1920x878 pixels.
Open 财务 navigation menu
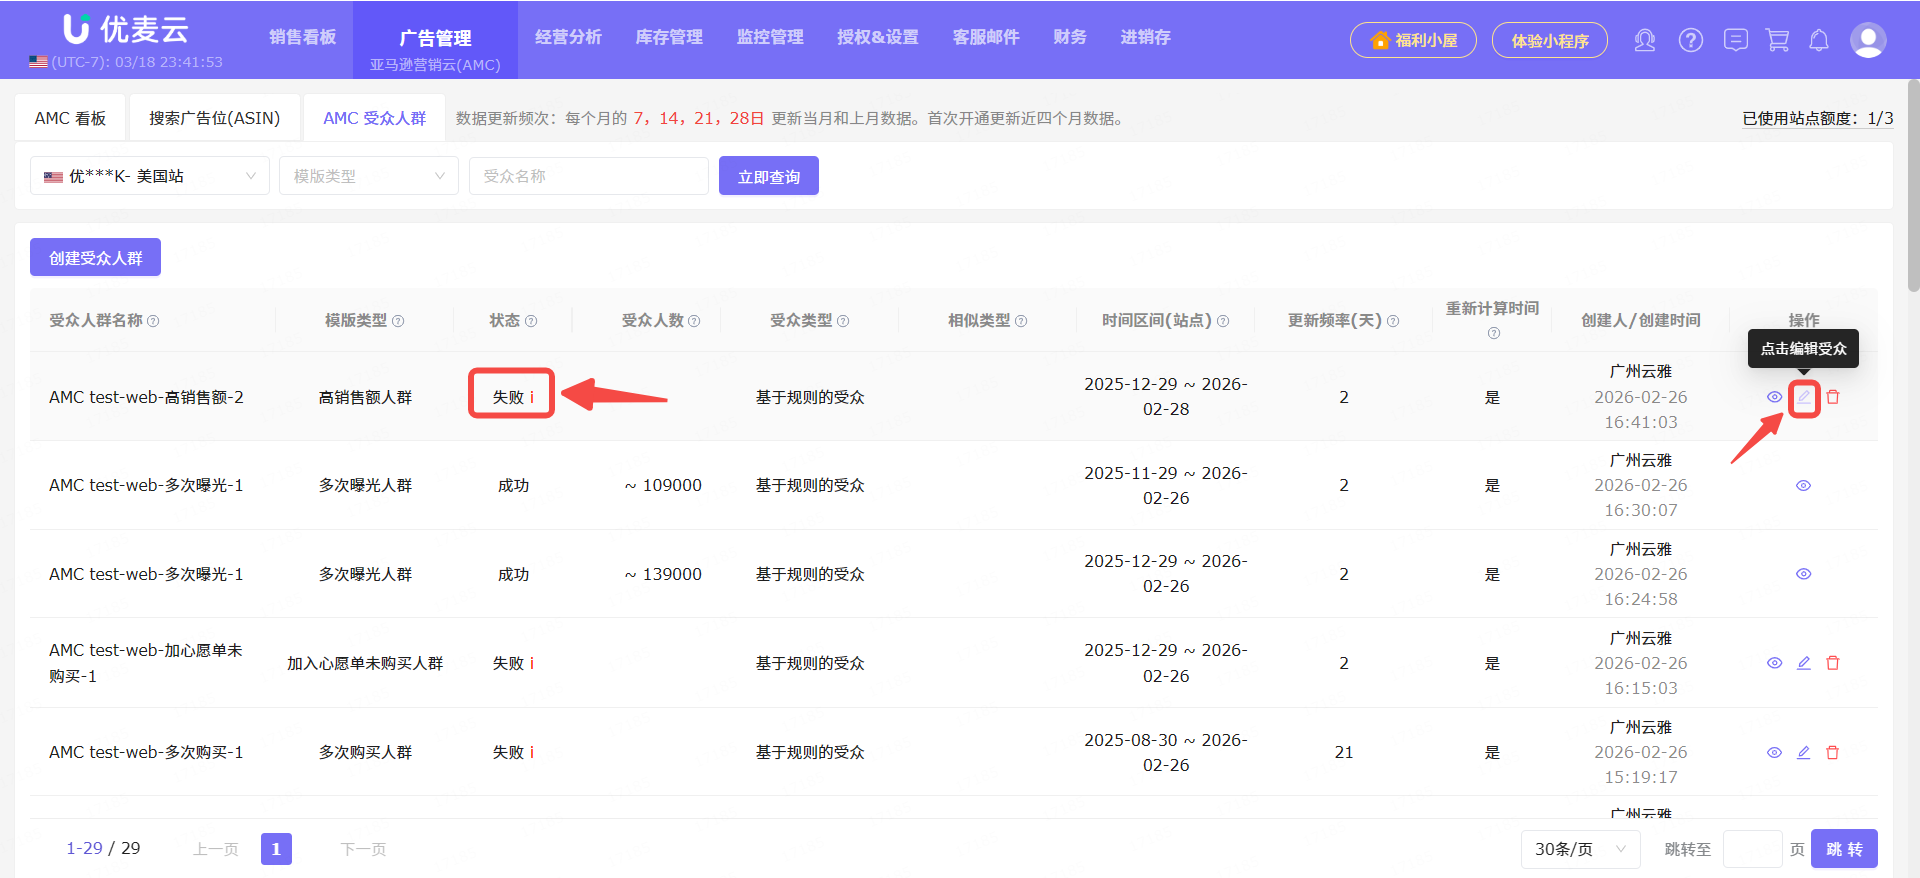pyautogui.click(x=1070, y=37)
